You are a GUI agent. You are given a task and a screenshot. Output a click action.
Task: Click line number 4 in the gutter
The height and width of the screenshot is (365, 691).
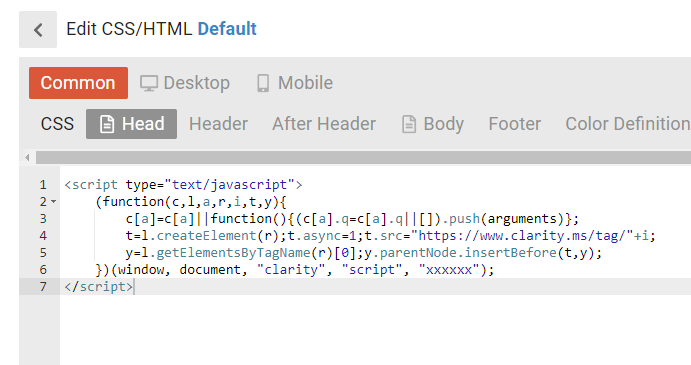(43, 236)
